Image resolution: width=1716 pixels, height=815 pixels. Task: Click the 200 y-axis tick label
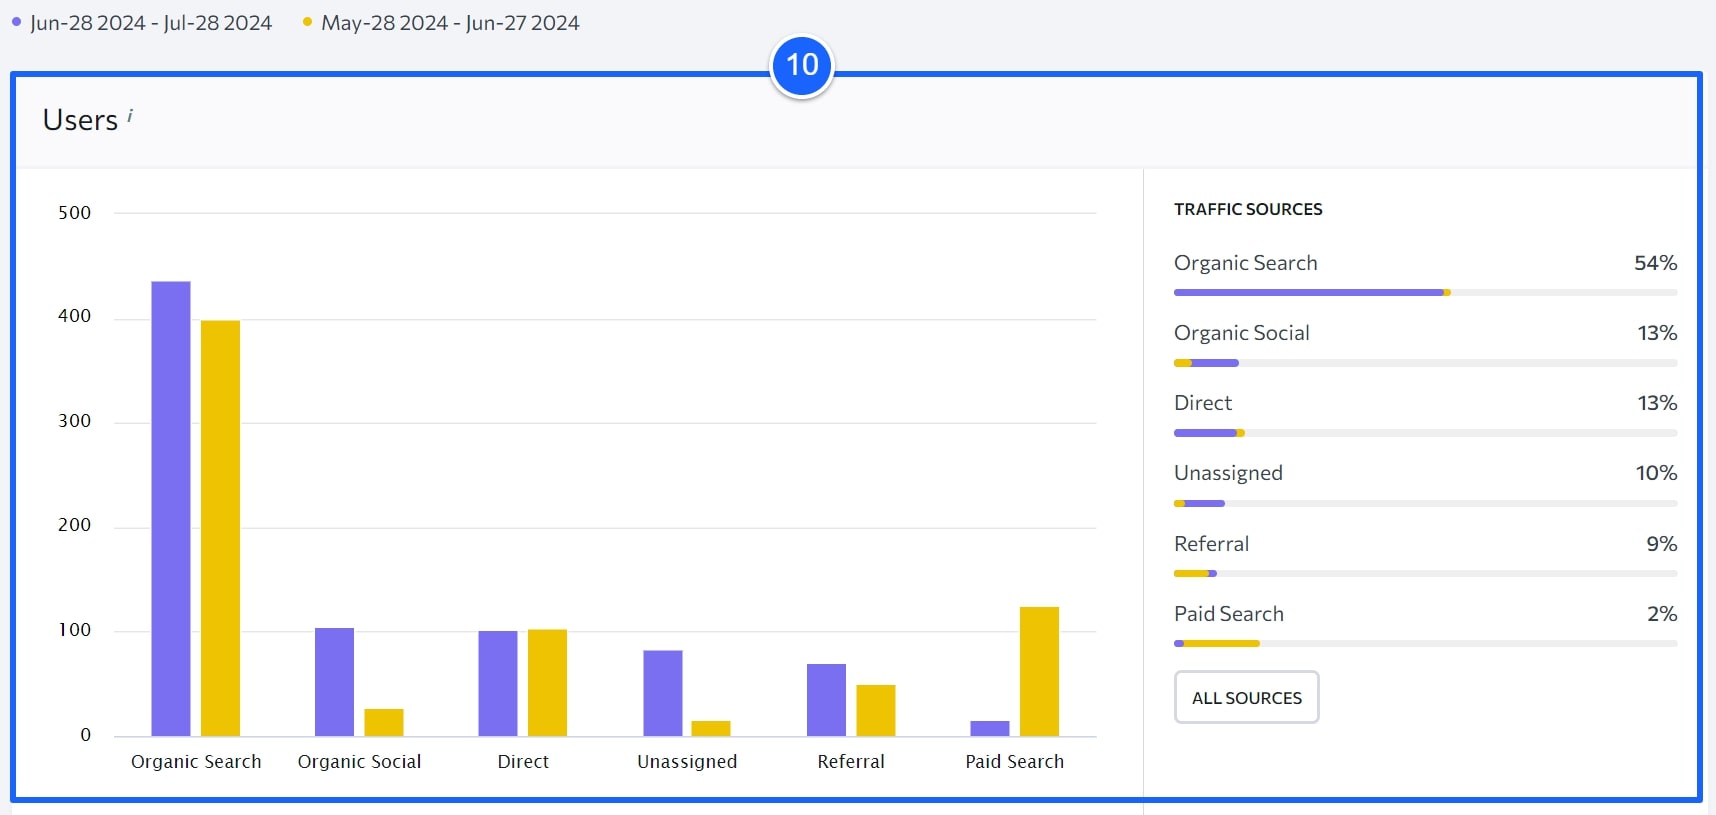(x=74, y=525)
